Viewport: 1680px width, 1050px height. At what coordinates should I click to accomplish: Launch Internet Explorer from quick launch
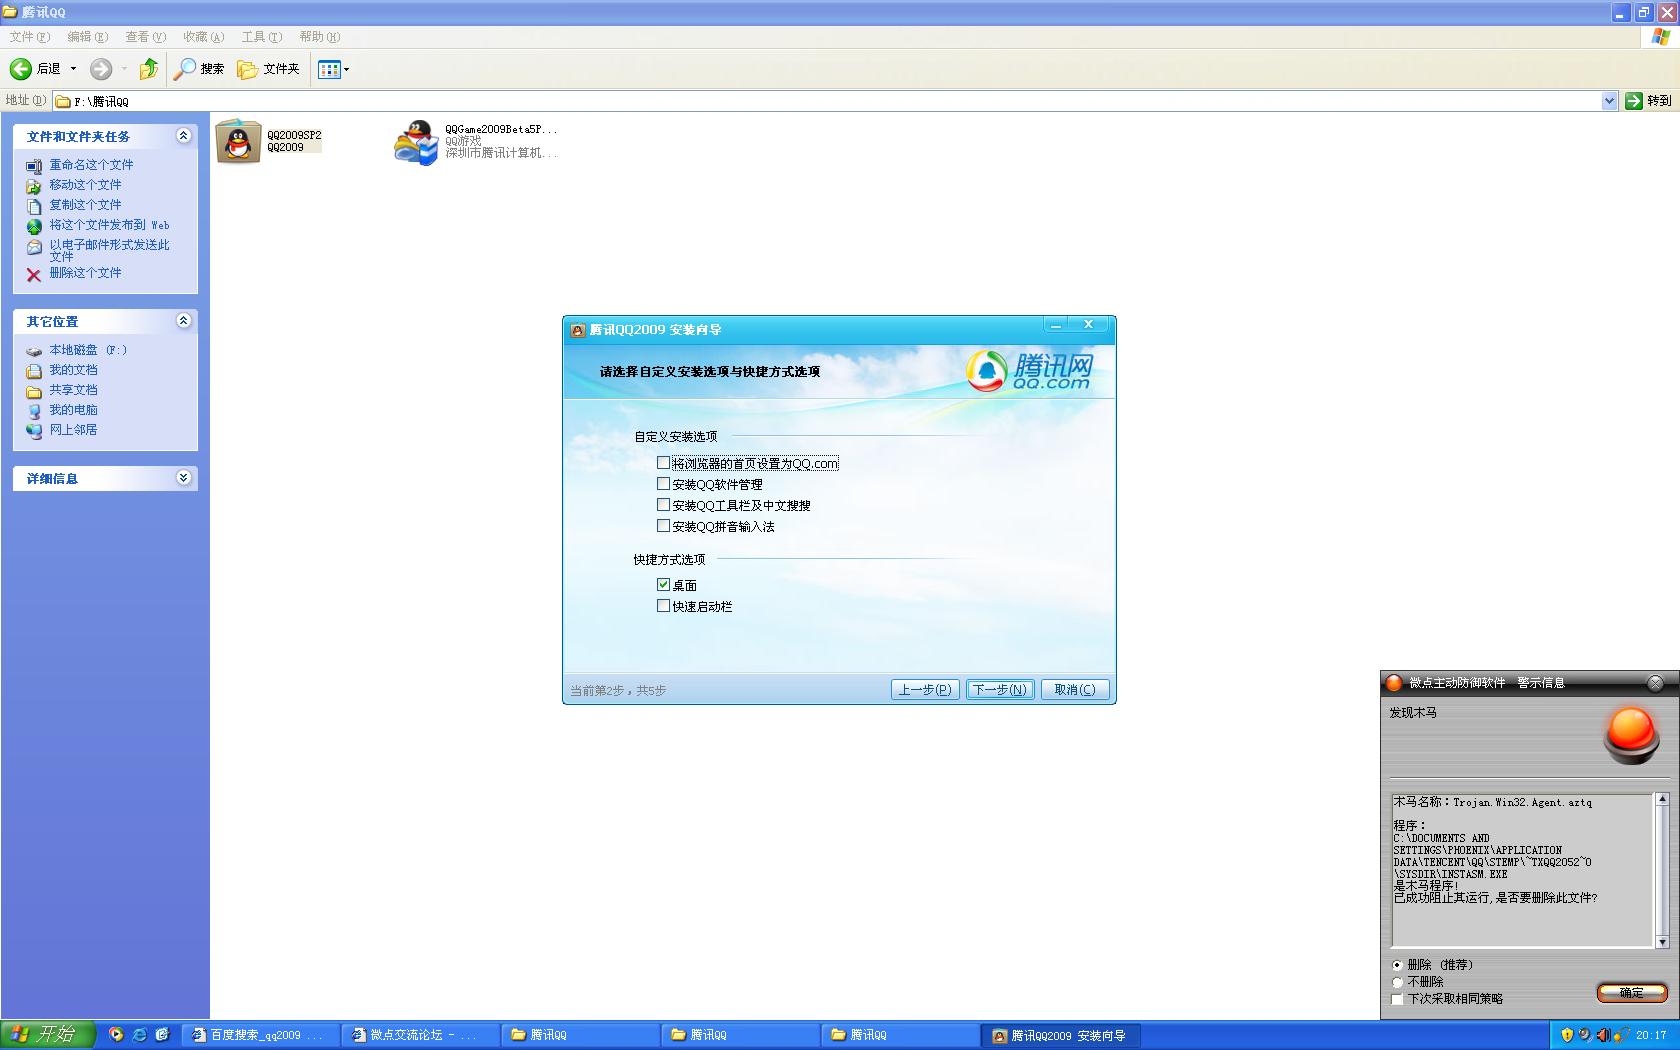pyautogui.click(x=140, y=1035)
